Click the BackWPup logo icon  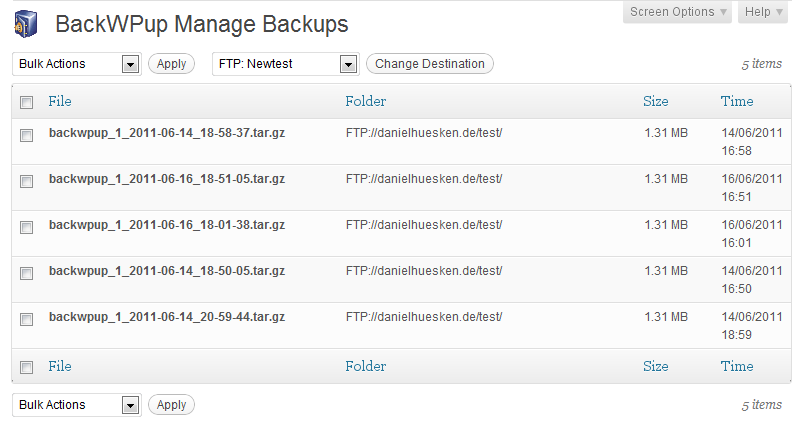(27, 23)
